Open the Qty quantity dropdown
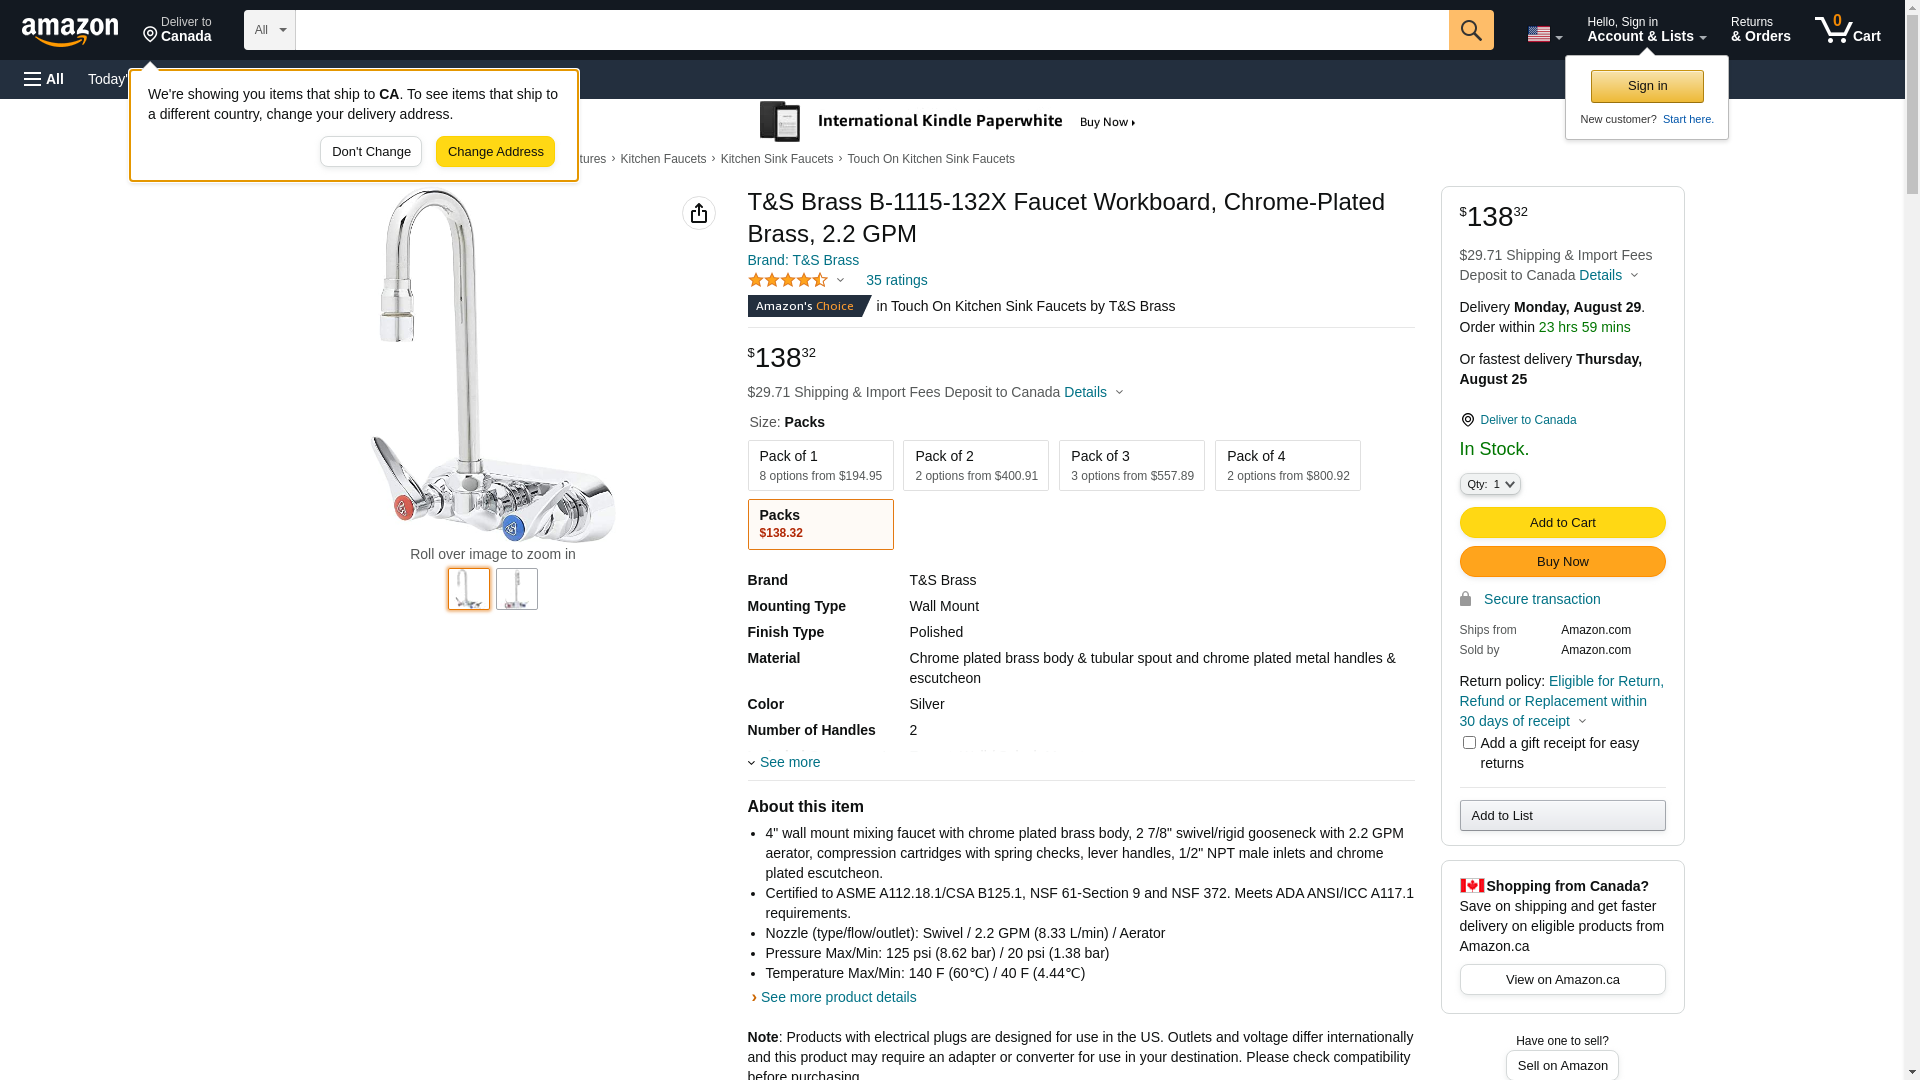The image size is (1920, 1080). click(1489, 484)
